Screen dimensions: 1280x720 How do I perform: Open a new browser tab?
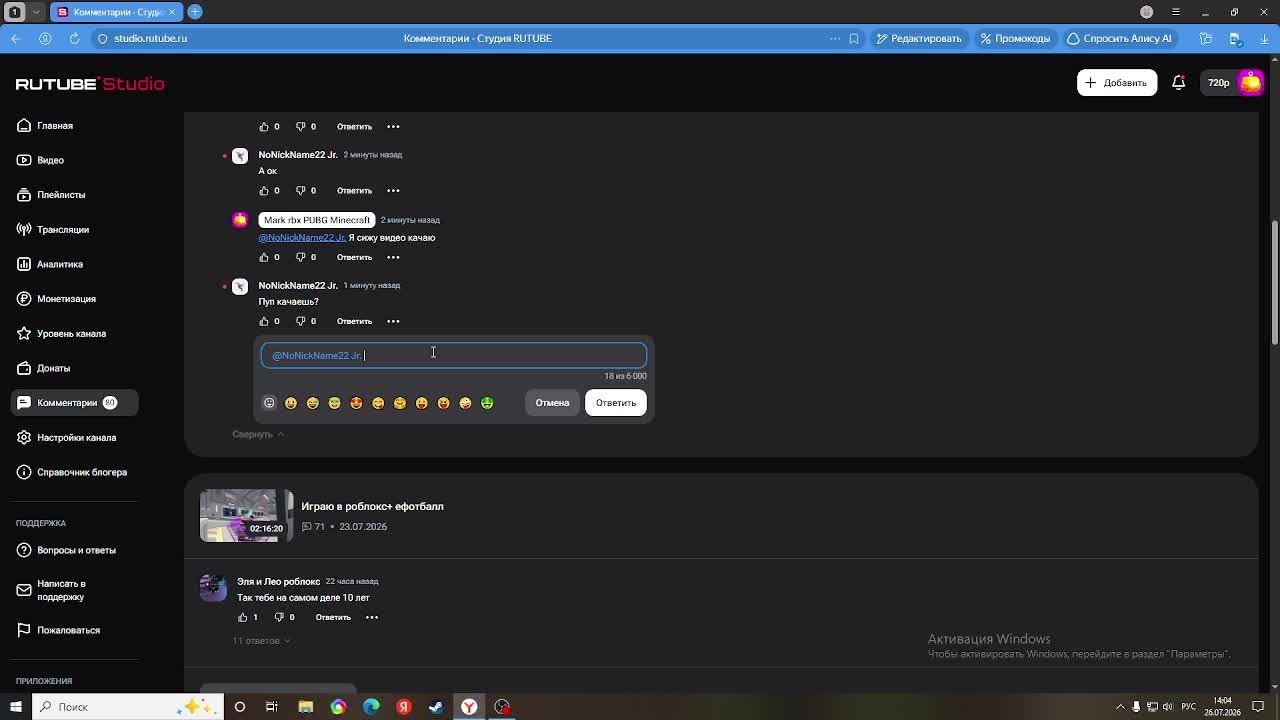click(195, 12)
